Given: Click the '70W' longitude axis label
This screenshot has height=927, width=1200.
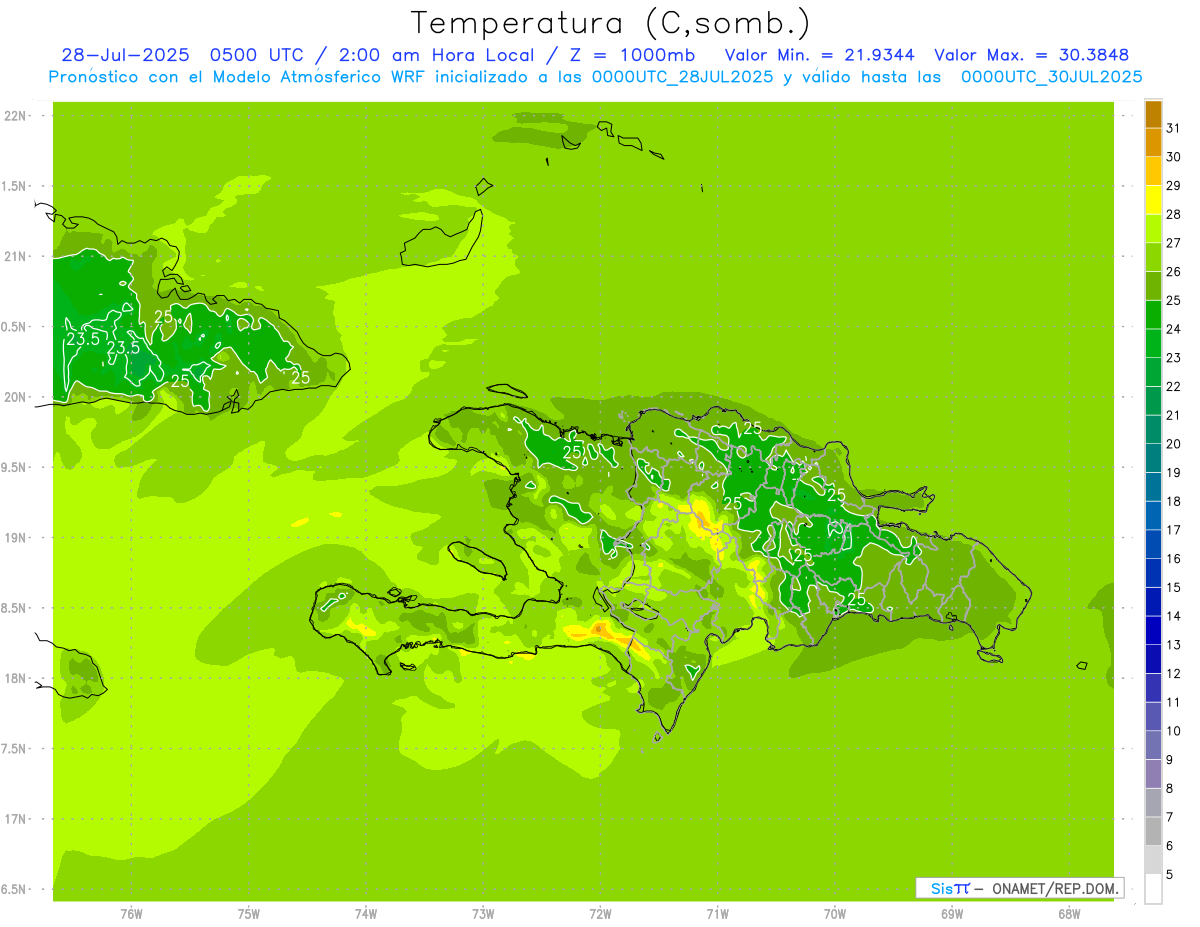Looking at the screenshot, I should [834, 913].
